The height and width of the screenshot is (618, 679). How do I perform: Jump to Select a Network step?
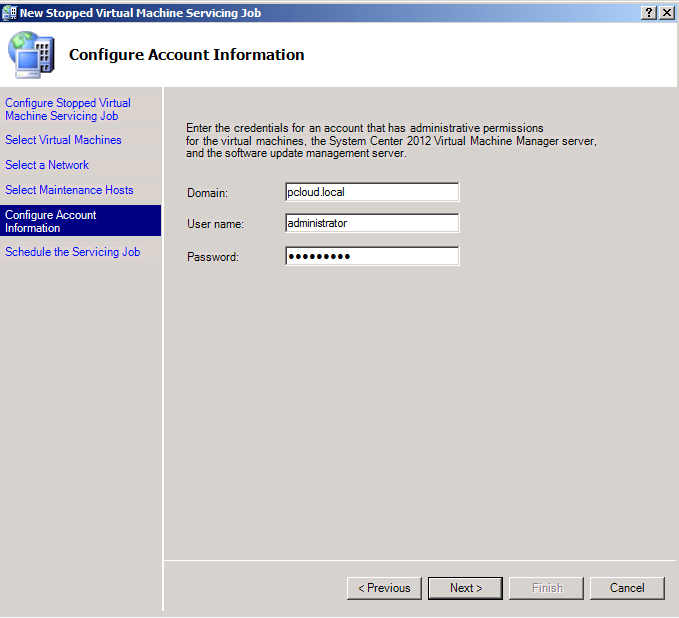click(x=47, y=165)
